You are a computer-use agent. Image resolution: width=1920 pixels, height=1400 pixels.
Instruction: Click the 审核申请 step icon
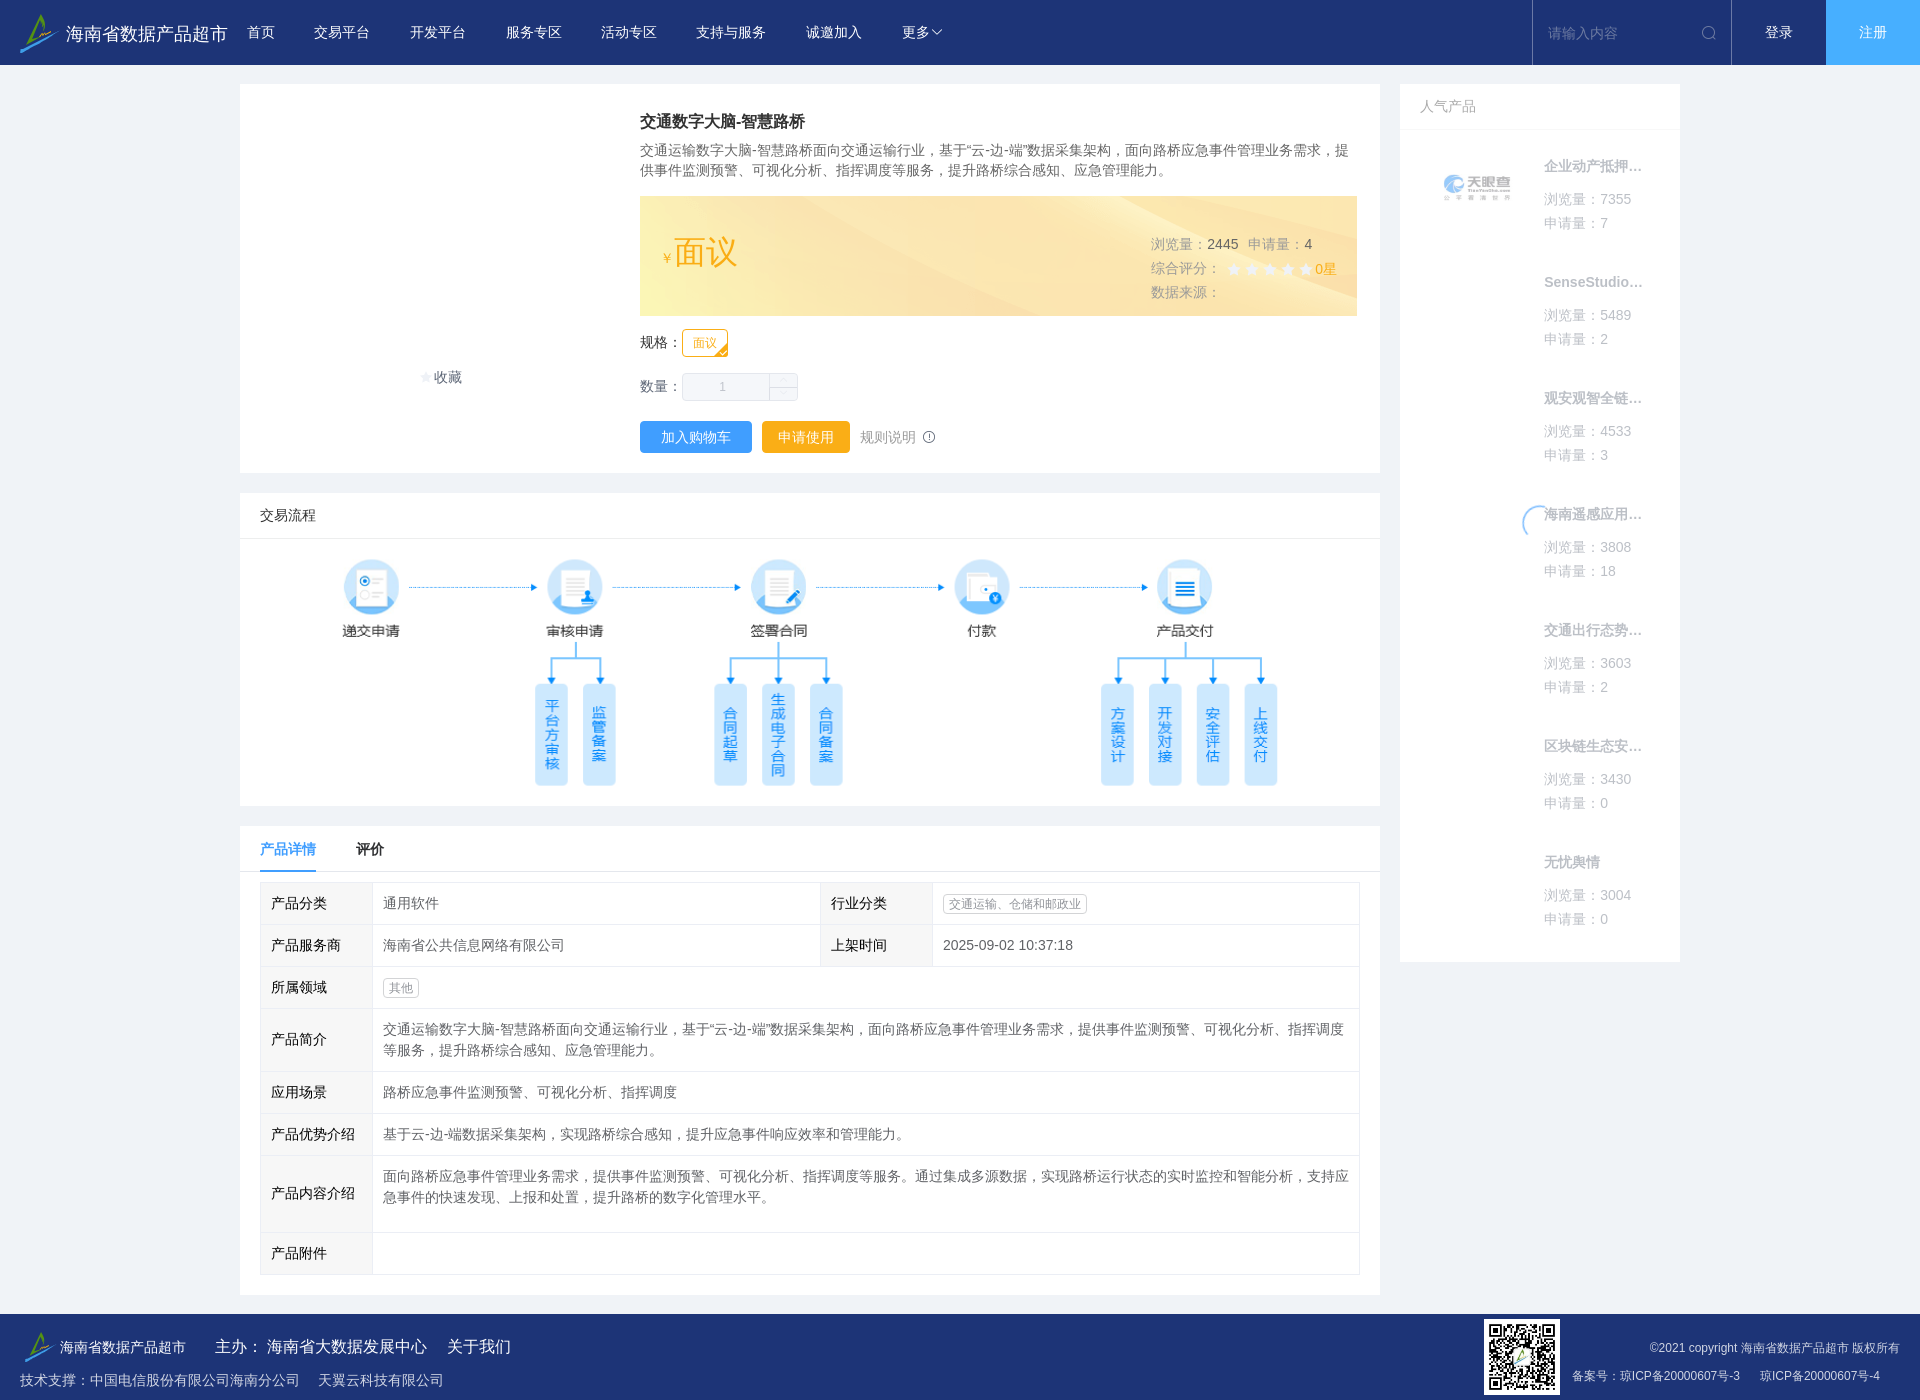(x=575, y=587)
